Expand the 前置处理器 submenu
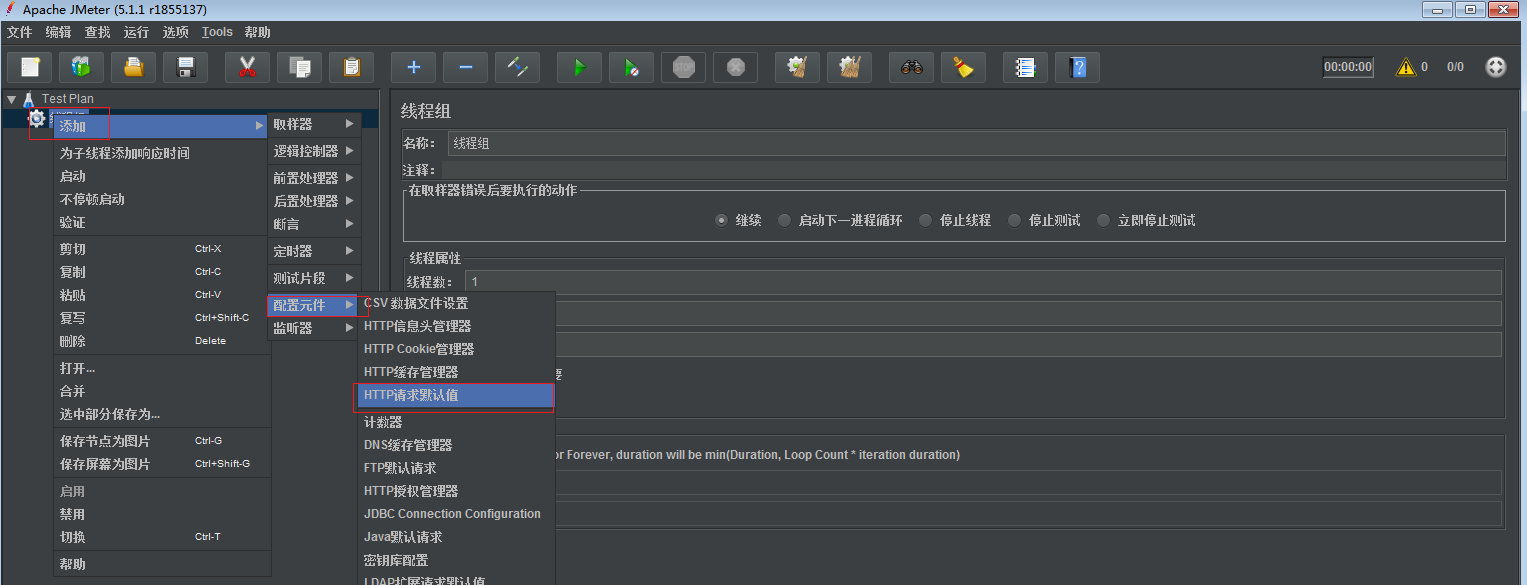The width and height of the screenshot is (1527, 585). click(x=314, y=178)
